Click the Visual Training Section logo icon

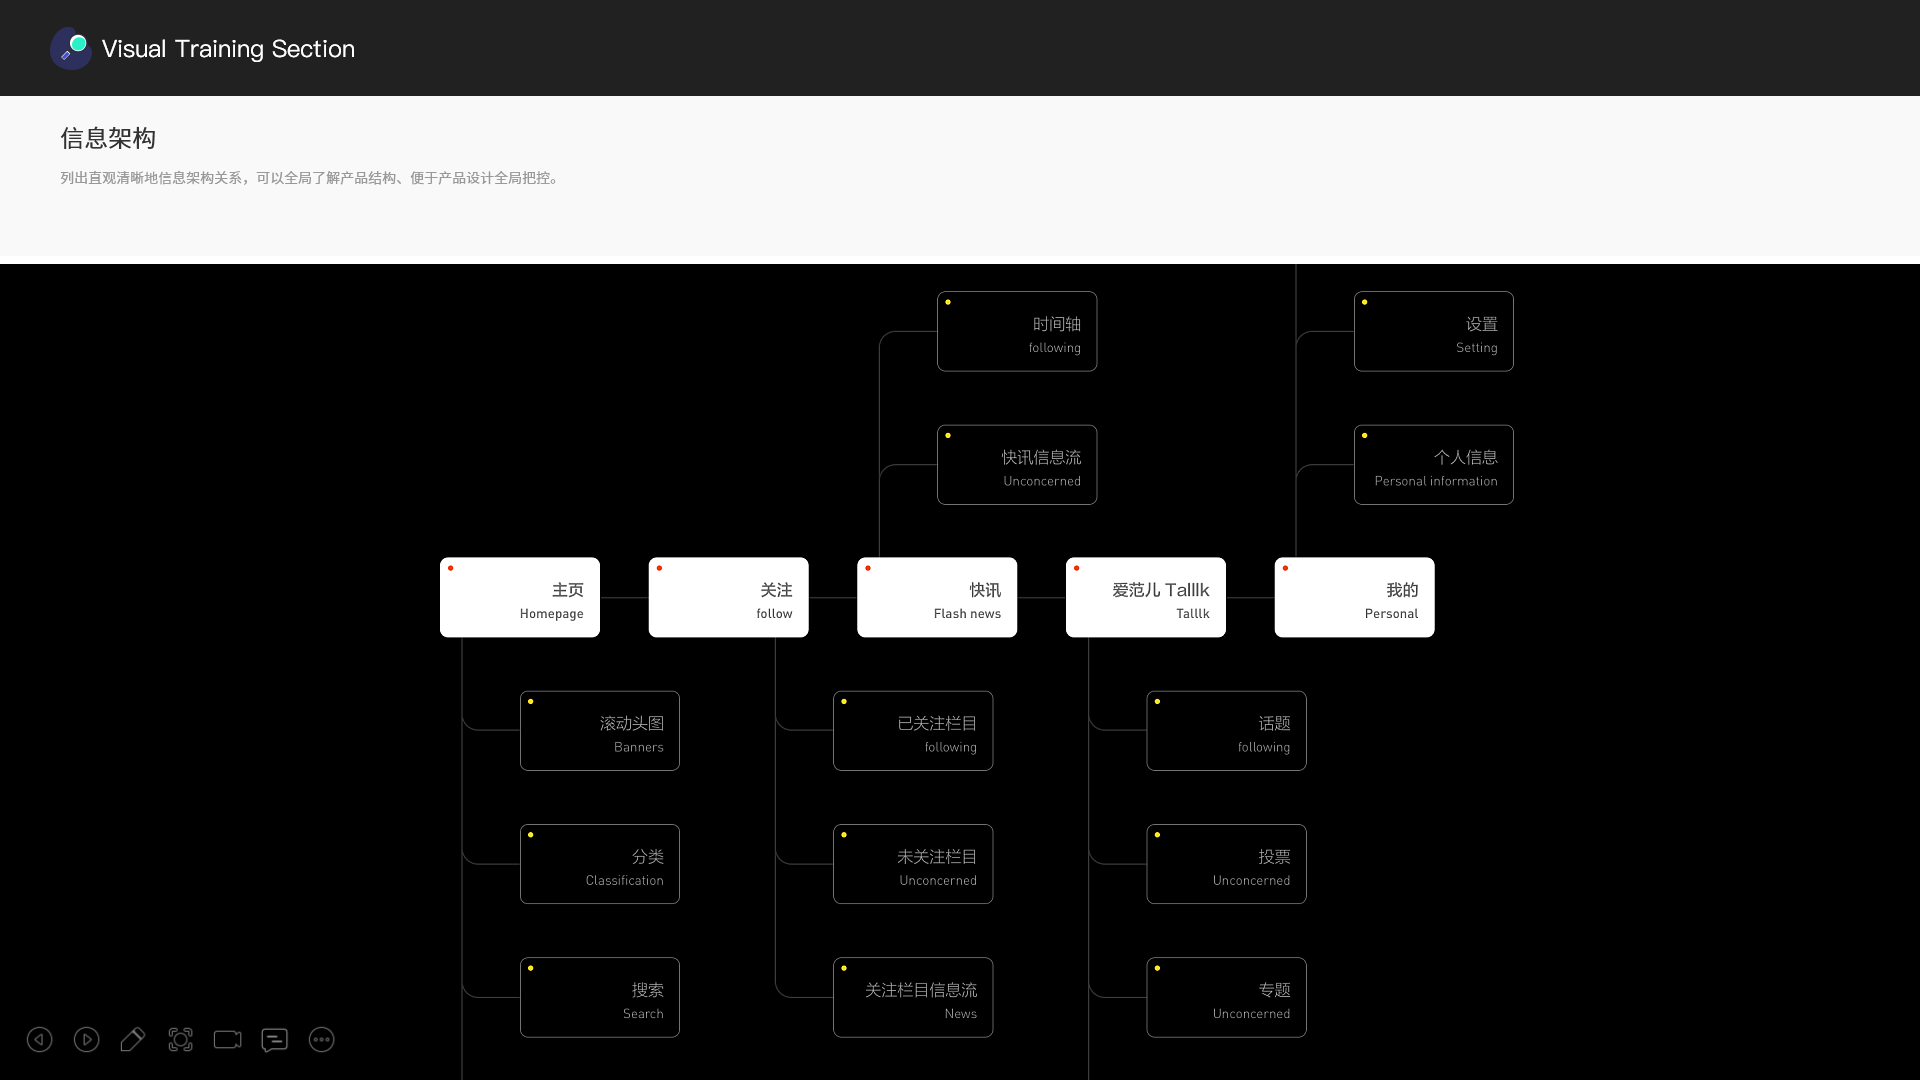coord(70,49)
